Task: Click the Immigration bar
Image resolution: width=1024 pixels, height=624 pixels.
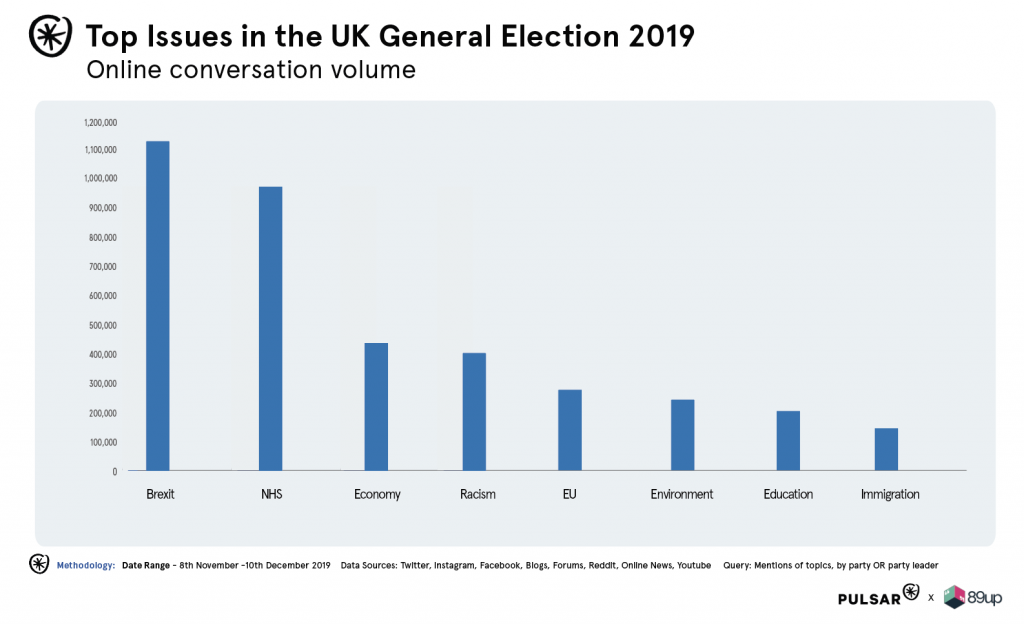Action: click(x=886, y=449)
